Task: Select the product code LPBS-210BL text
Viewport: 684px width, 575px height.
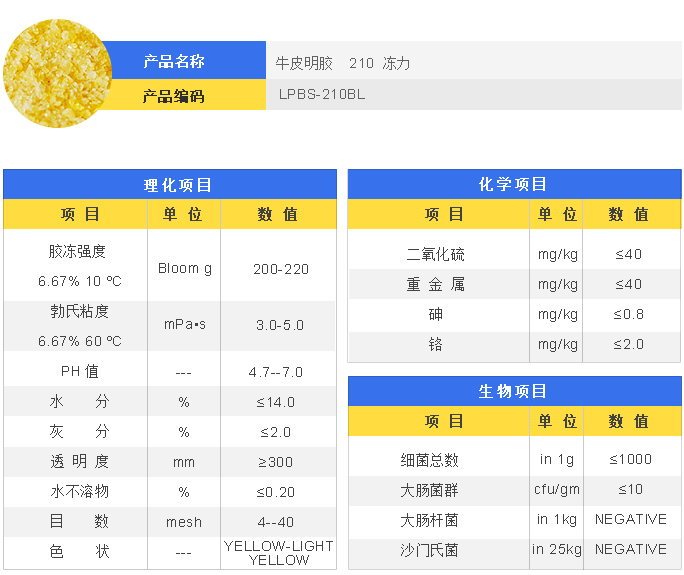Action: click(x=322, y=96)
